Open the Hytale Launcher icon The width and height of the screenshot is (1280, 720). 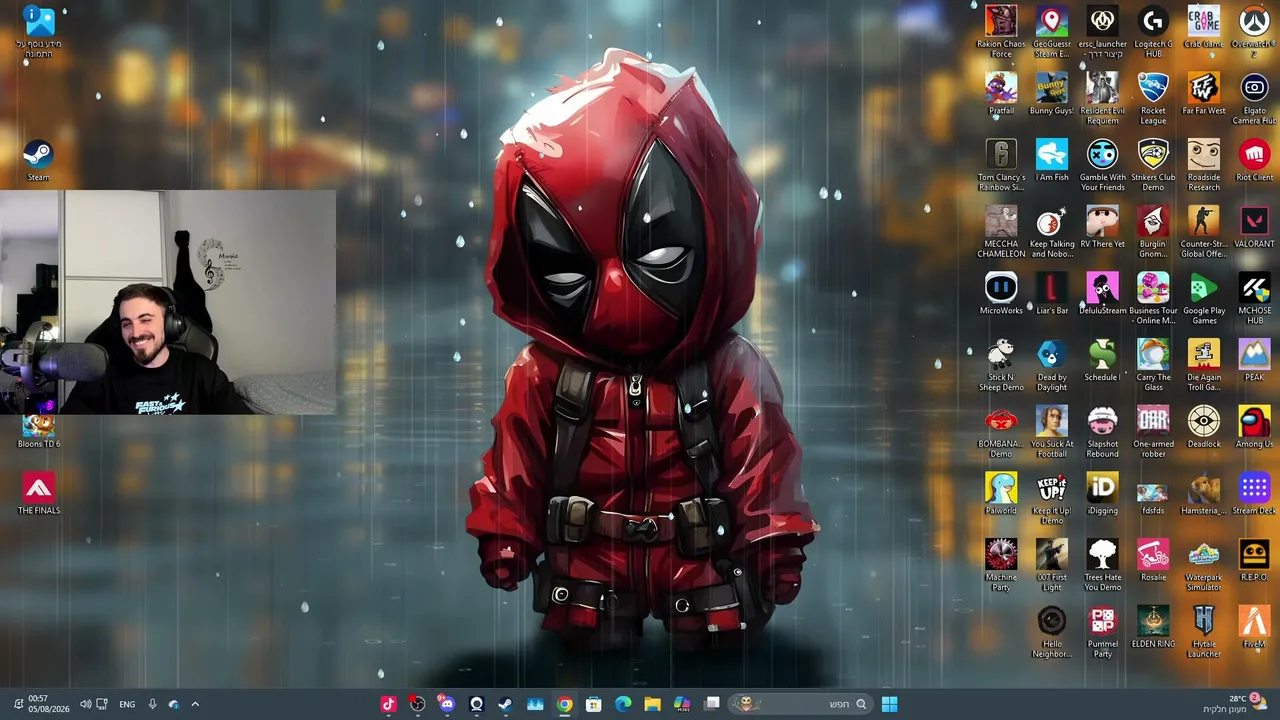pos(1203,632)
